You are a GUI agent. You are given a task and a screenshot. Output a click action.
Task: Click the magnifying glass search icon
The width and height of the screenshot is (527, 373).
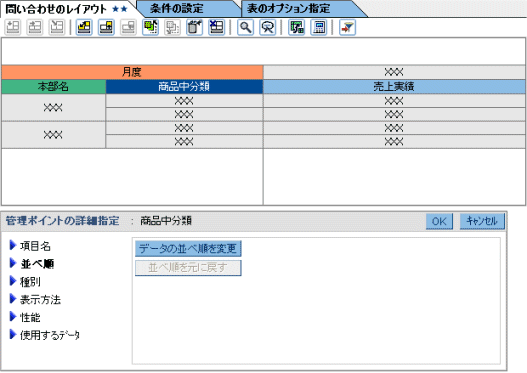tap(245, 27)
